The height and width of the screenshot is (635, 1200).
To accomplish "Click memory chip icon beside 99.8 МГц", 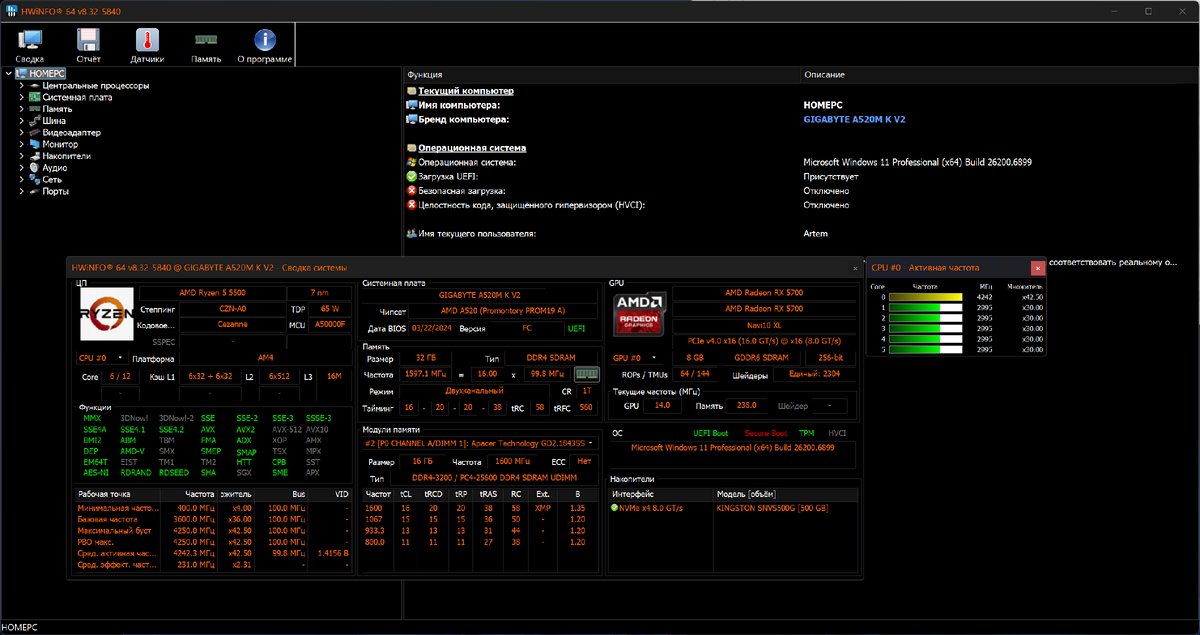I will [x=586, y=373].
